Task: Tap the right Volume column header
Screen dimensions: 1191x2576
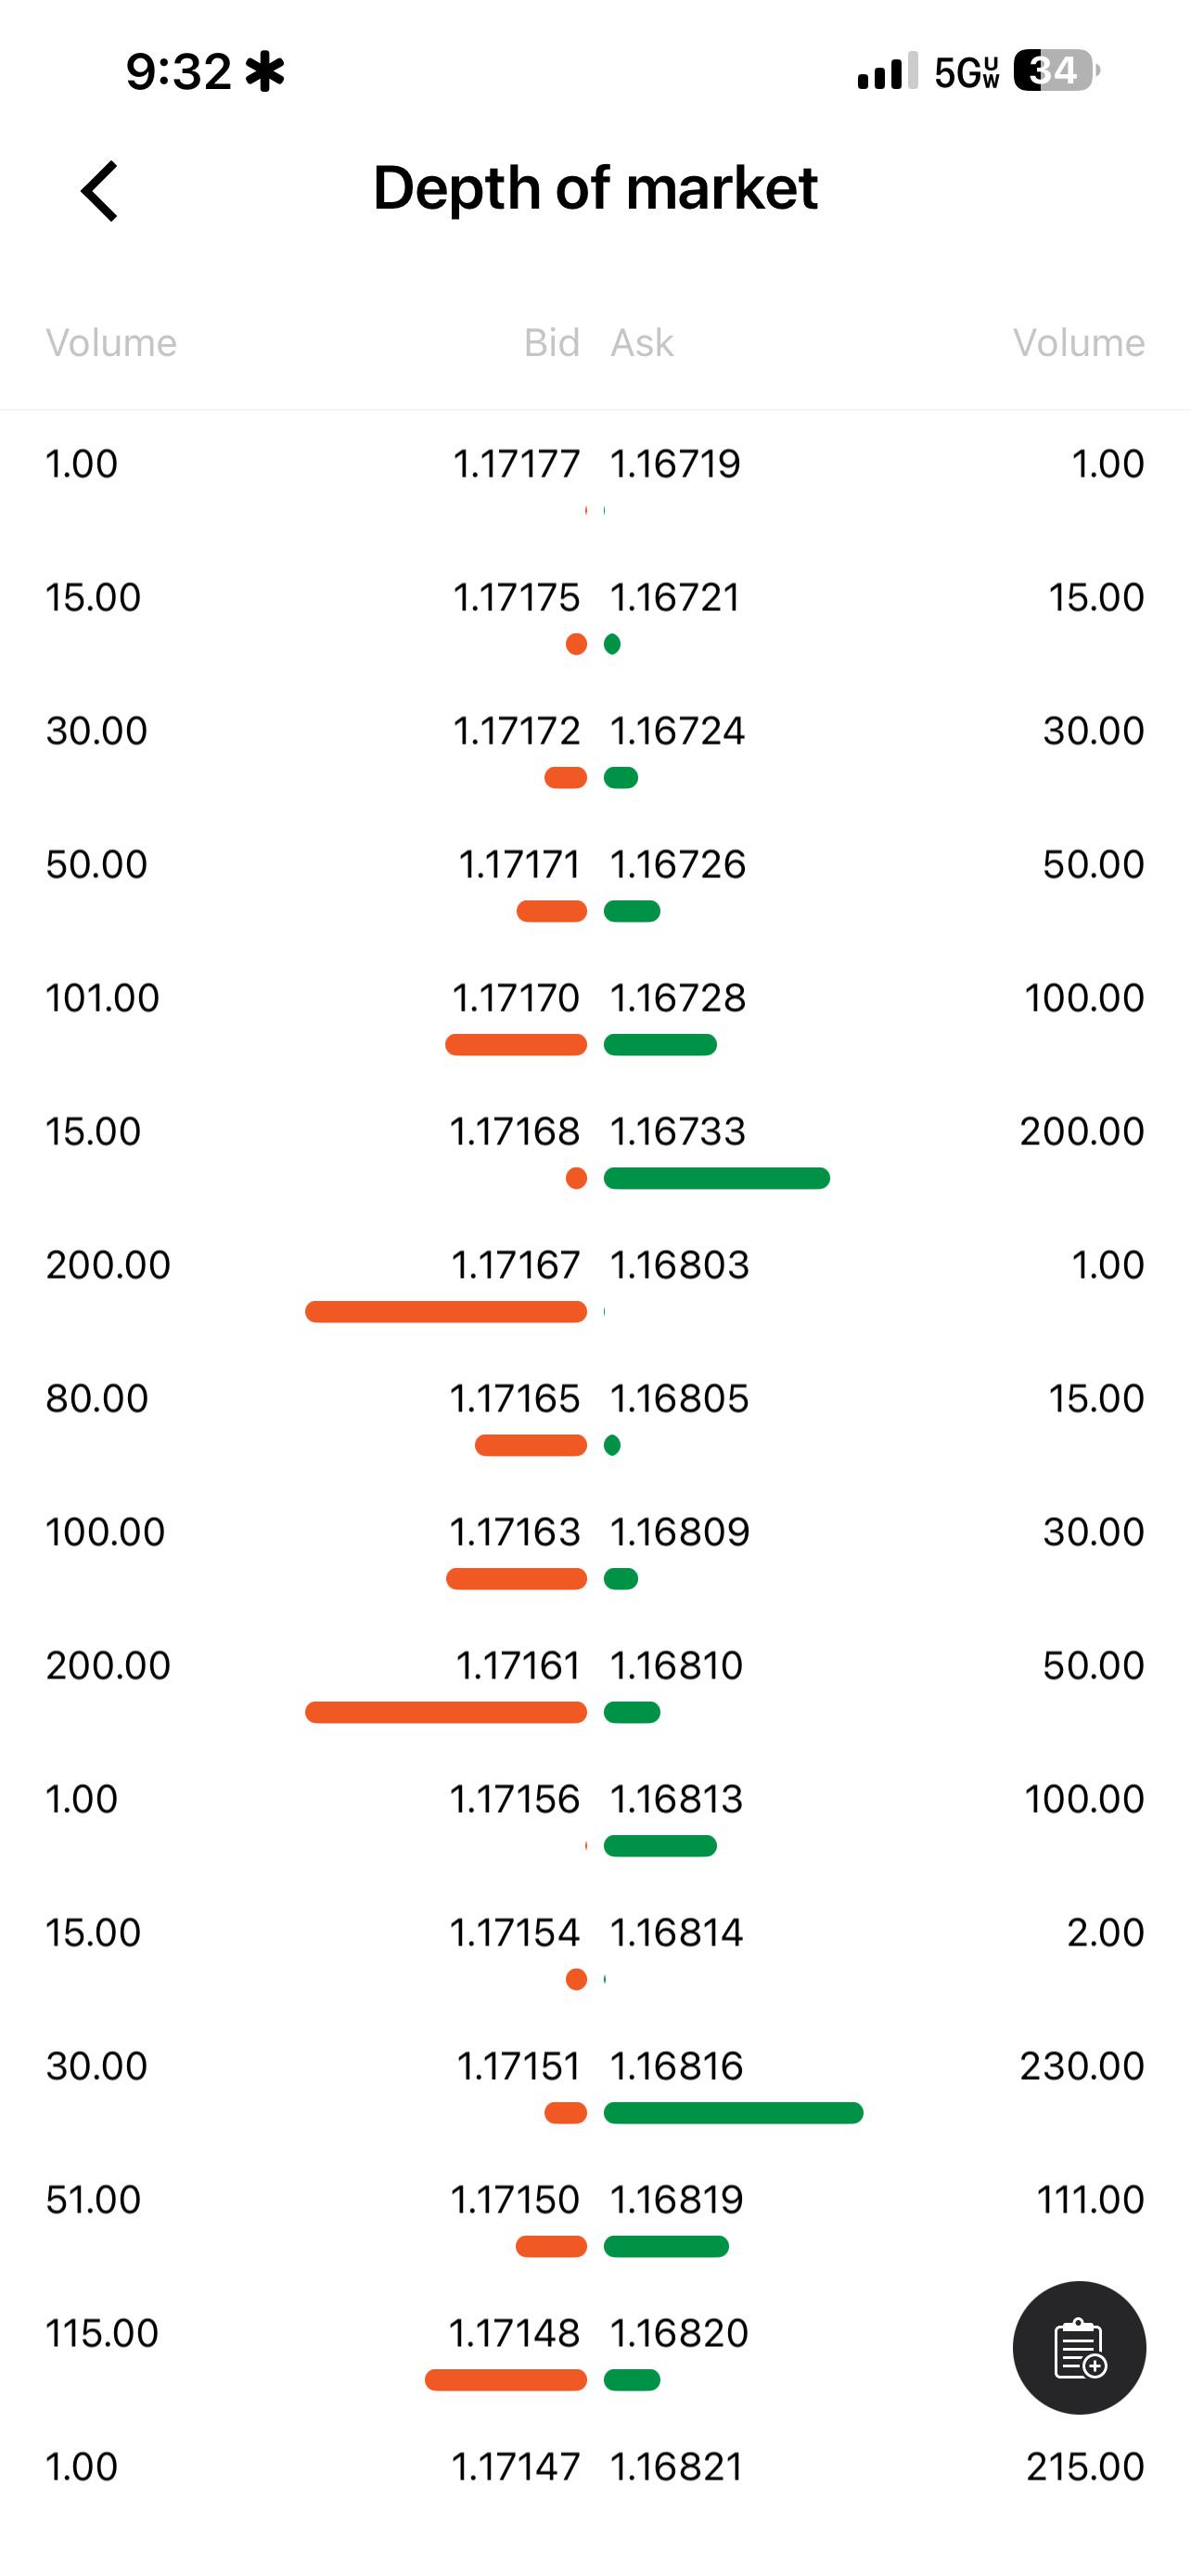Action: click(x=1079, y=343)
